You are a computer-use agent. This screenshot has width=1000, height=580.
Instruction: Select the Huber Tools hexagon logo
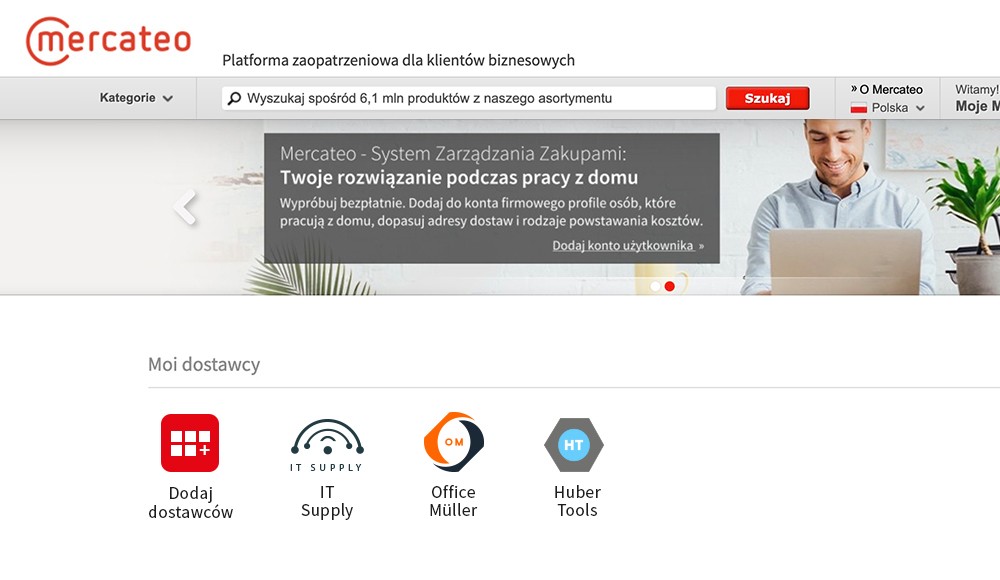pos(574,445)
